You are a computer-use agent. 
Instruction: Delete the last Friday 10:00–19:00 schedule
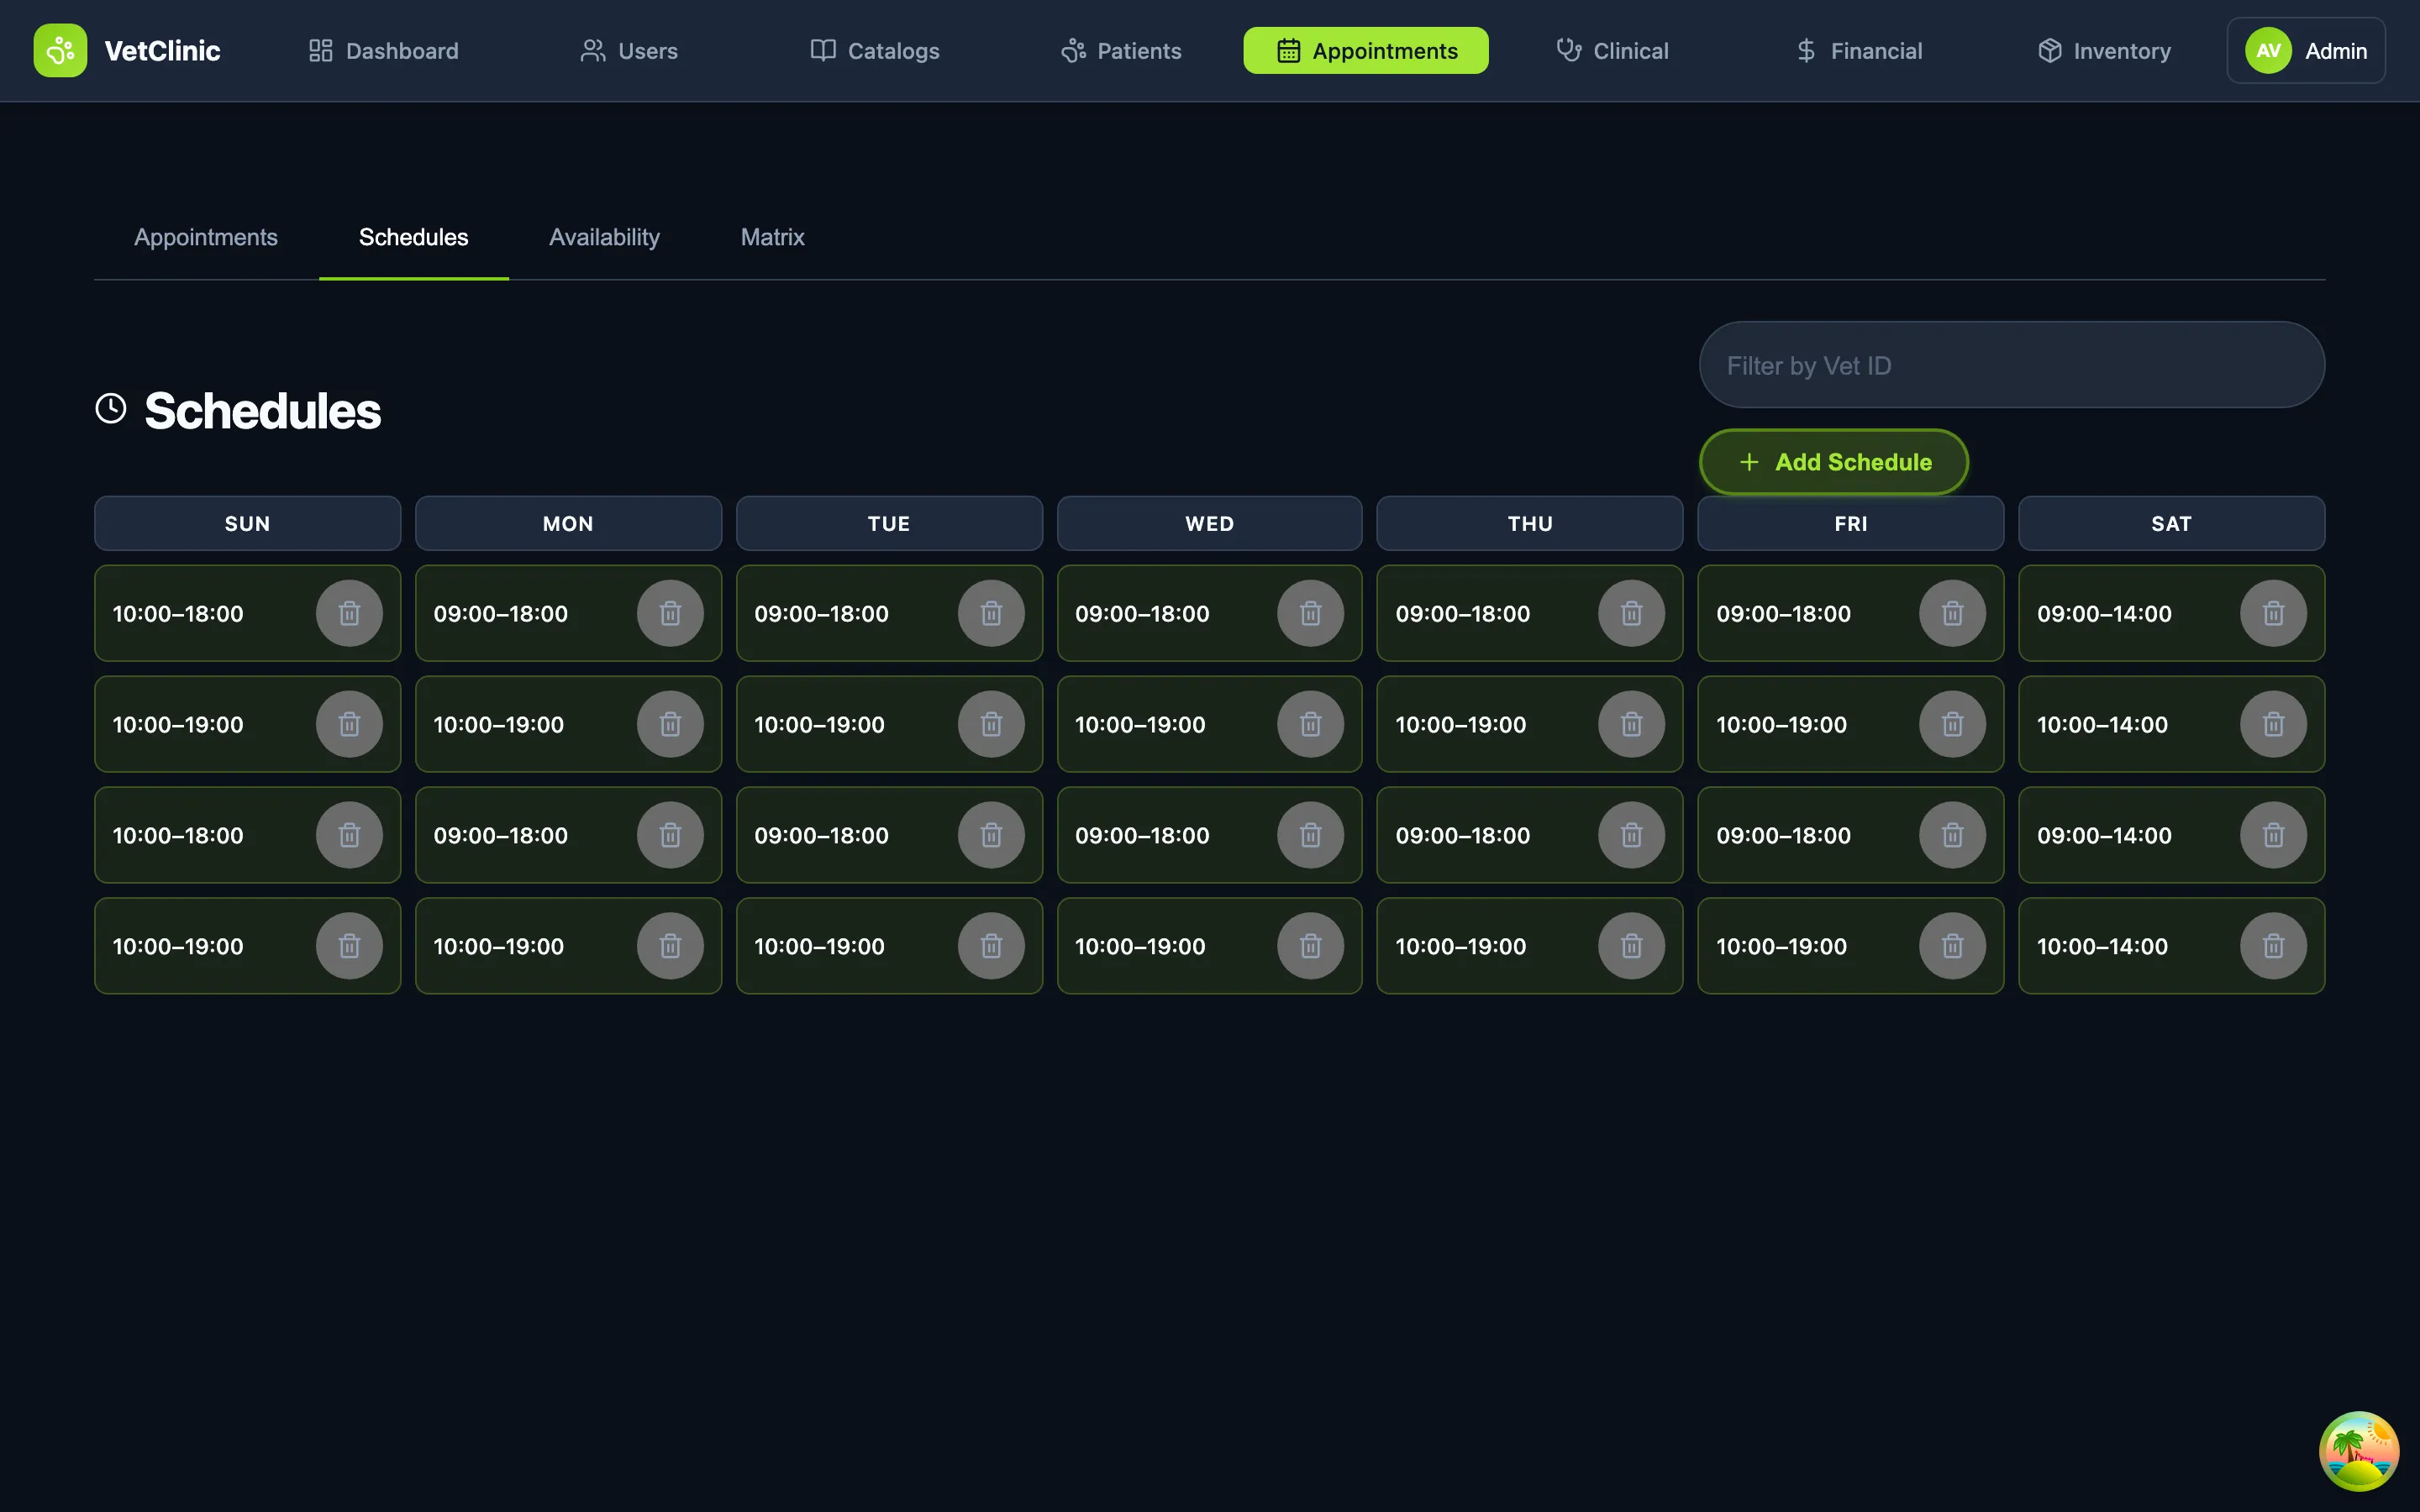click(x=1951, y=946)
